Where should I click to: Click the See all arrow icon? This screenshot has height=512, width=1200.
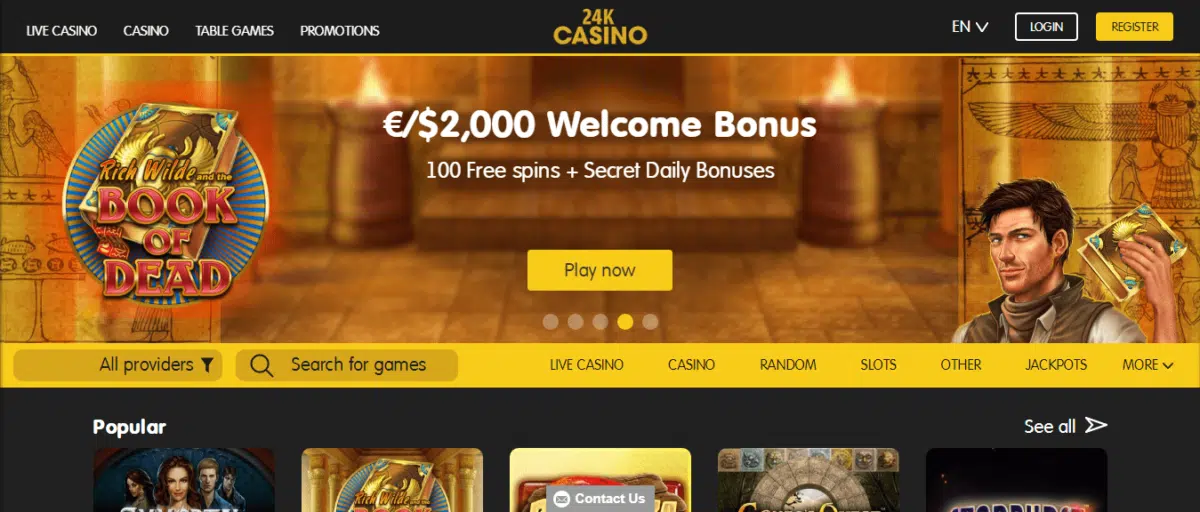pos(1096,426)
